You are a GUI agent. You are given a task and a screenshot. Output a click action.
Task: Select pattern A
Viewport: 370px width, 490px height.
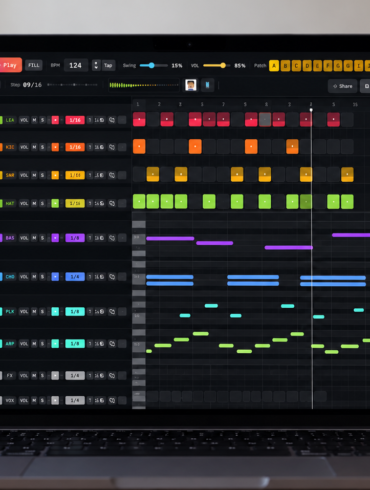pyautogui.click(x=274, y=66)
